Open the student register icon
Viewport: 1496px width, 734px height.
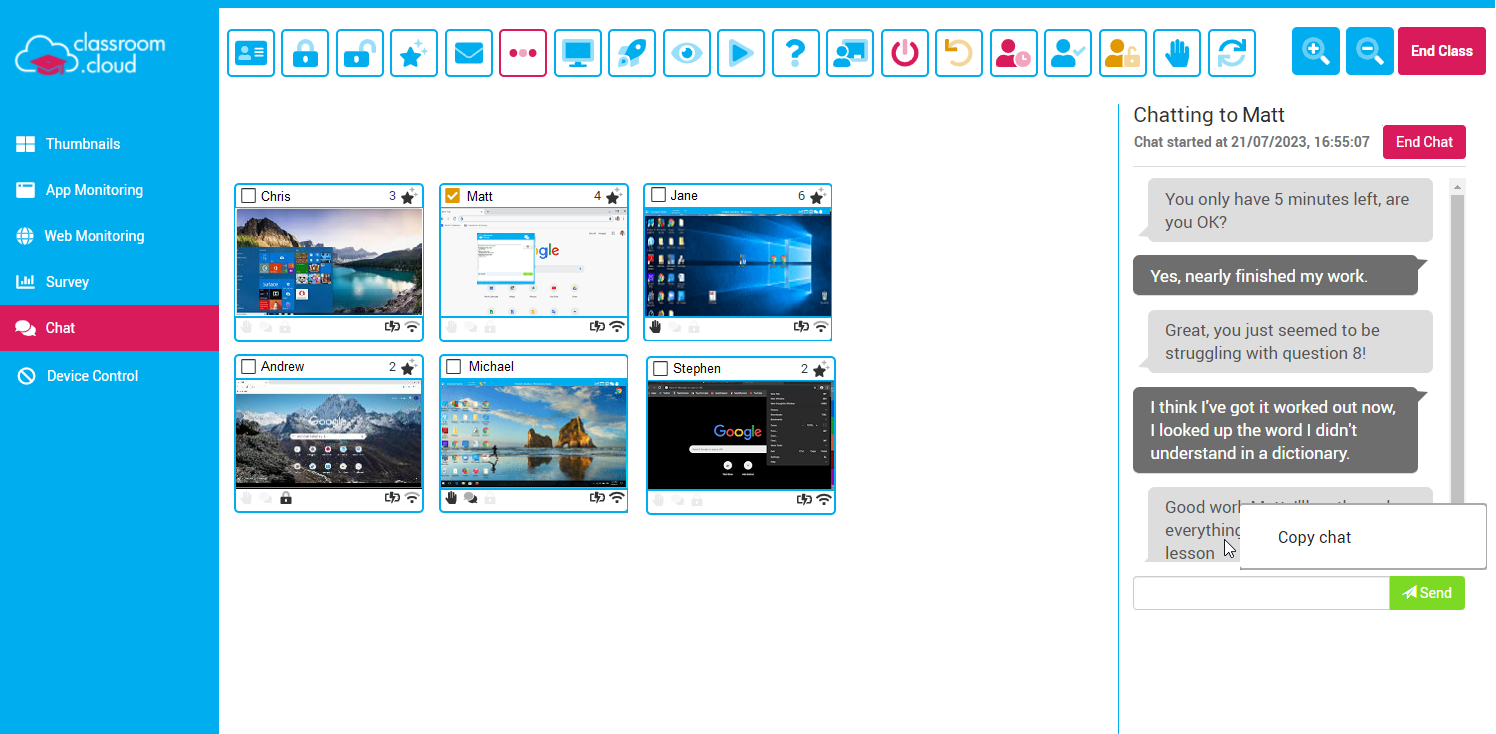click(x=250, y=52)
